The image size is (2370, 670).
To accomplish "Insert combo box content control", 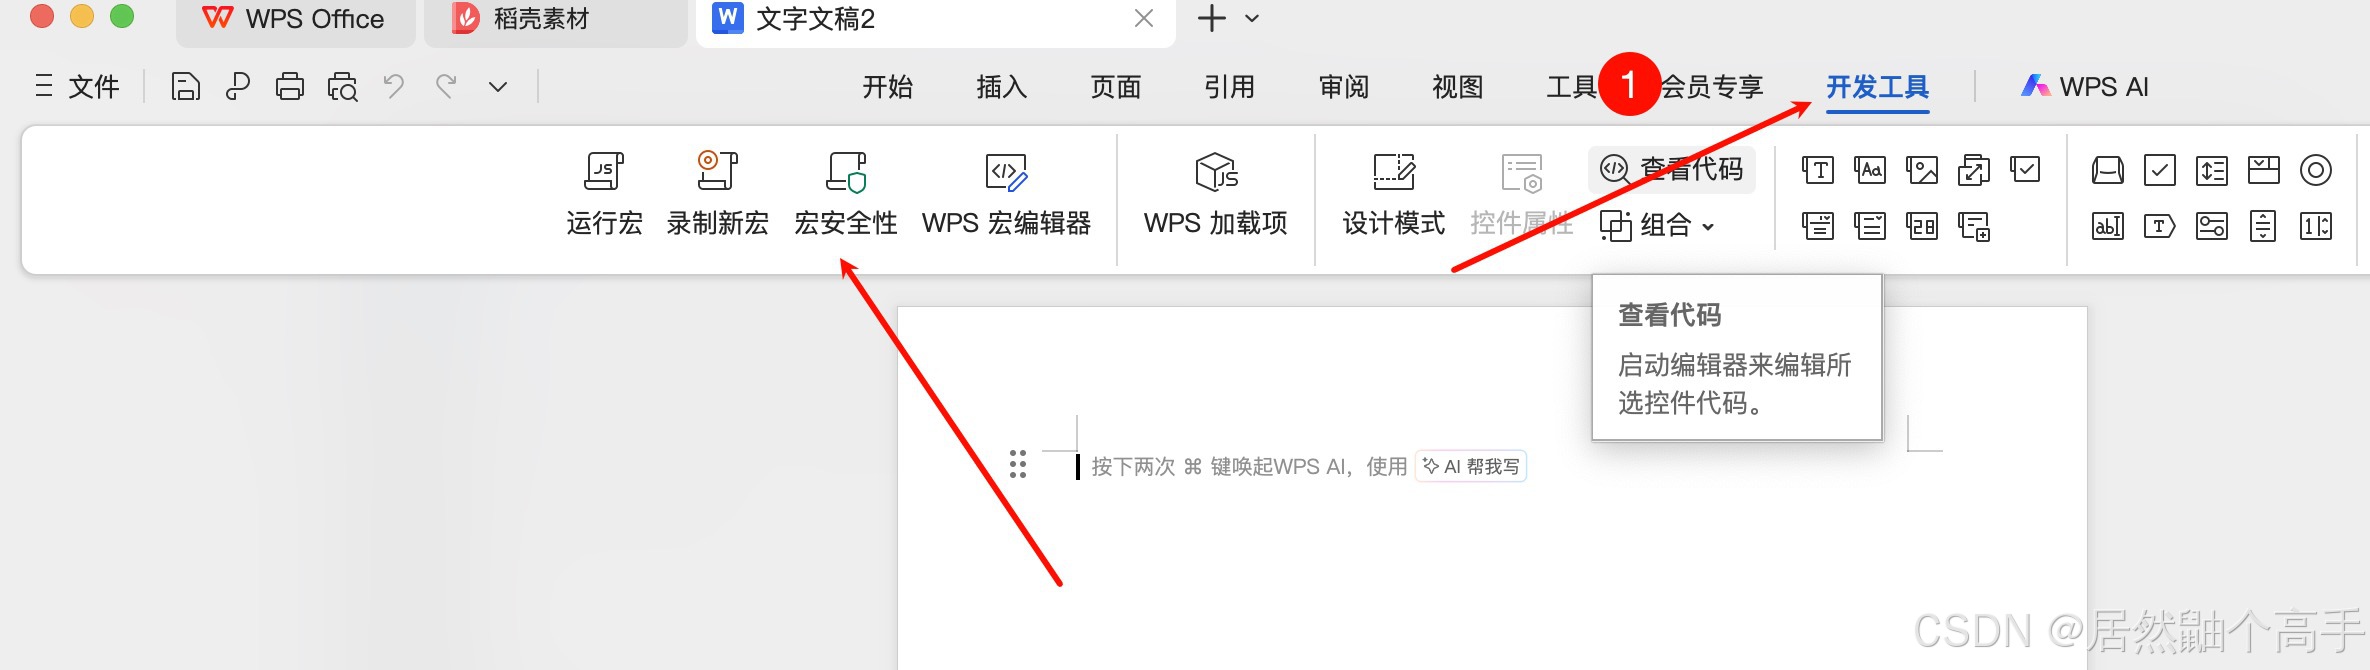I will coord(1818,226).
